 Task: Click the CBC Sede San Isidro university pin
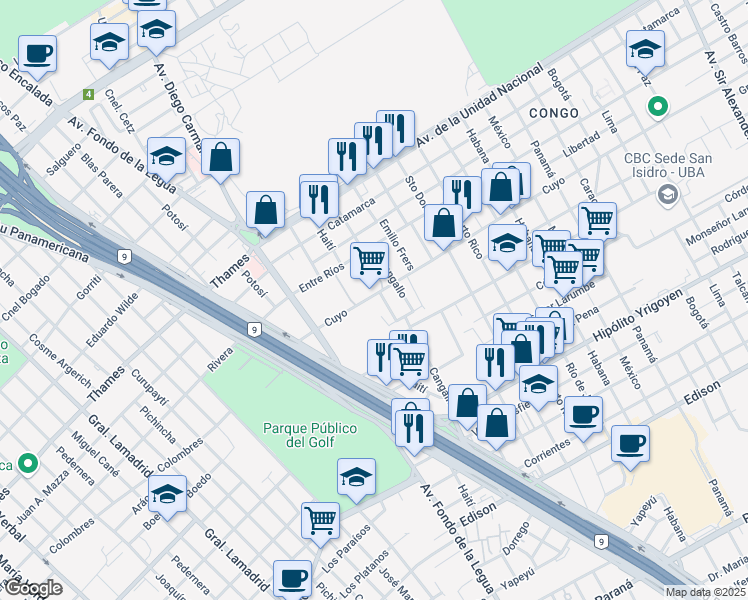coord(668,195)
